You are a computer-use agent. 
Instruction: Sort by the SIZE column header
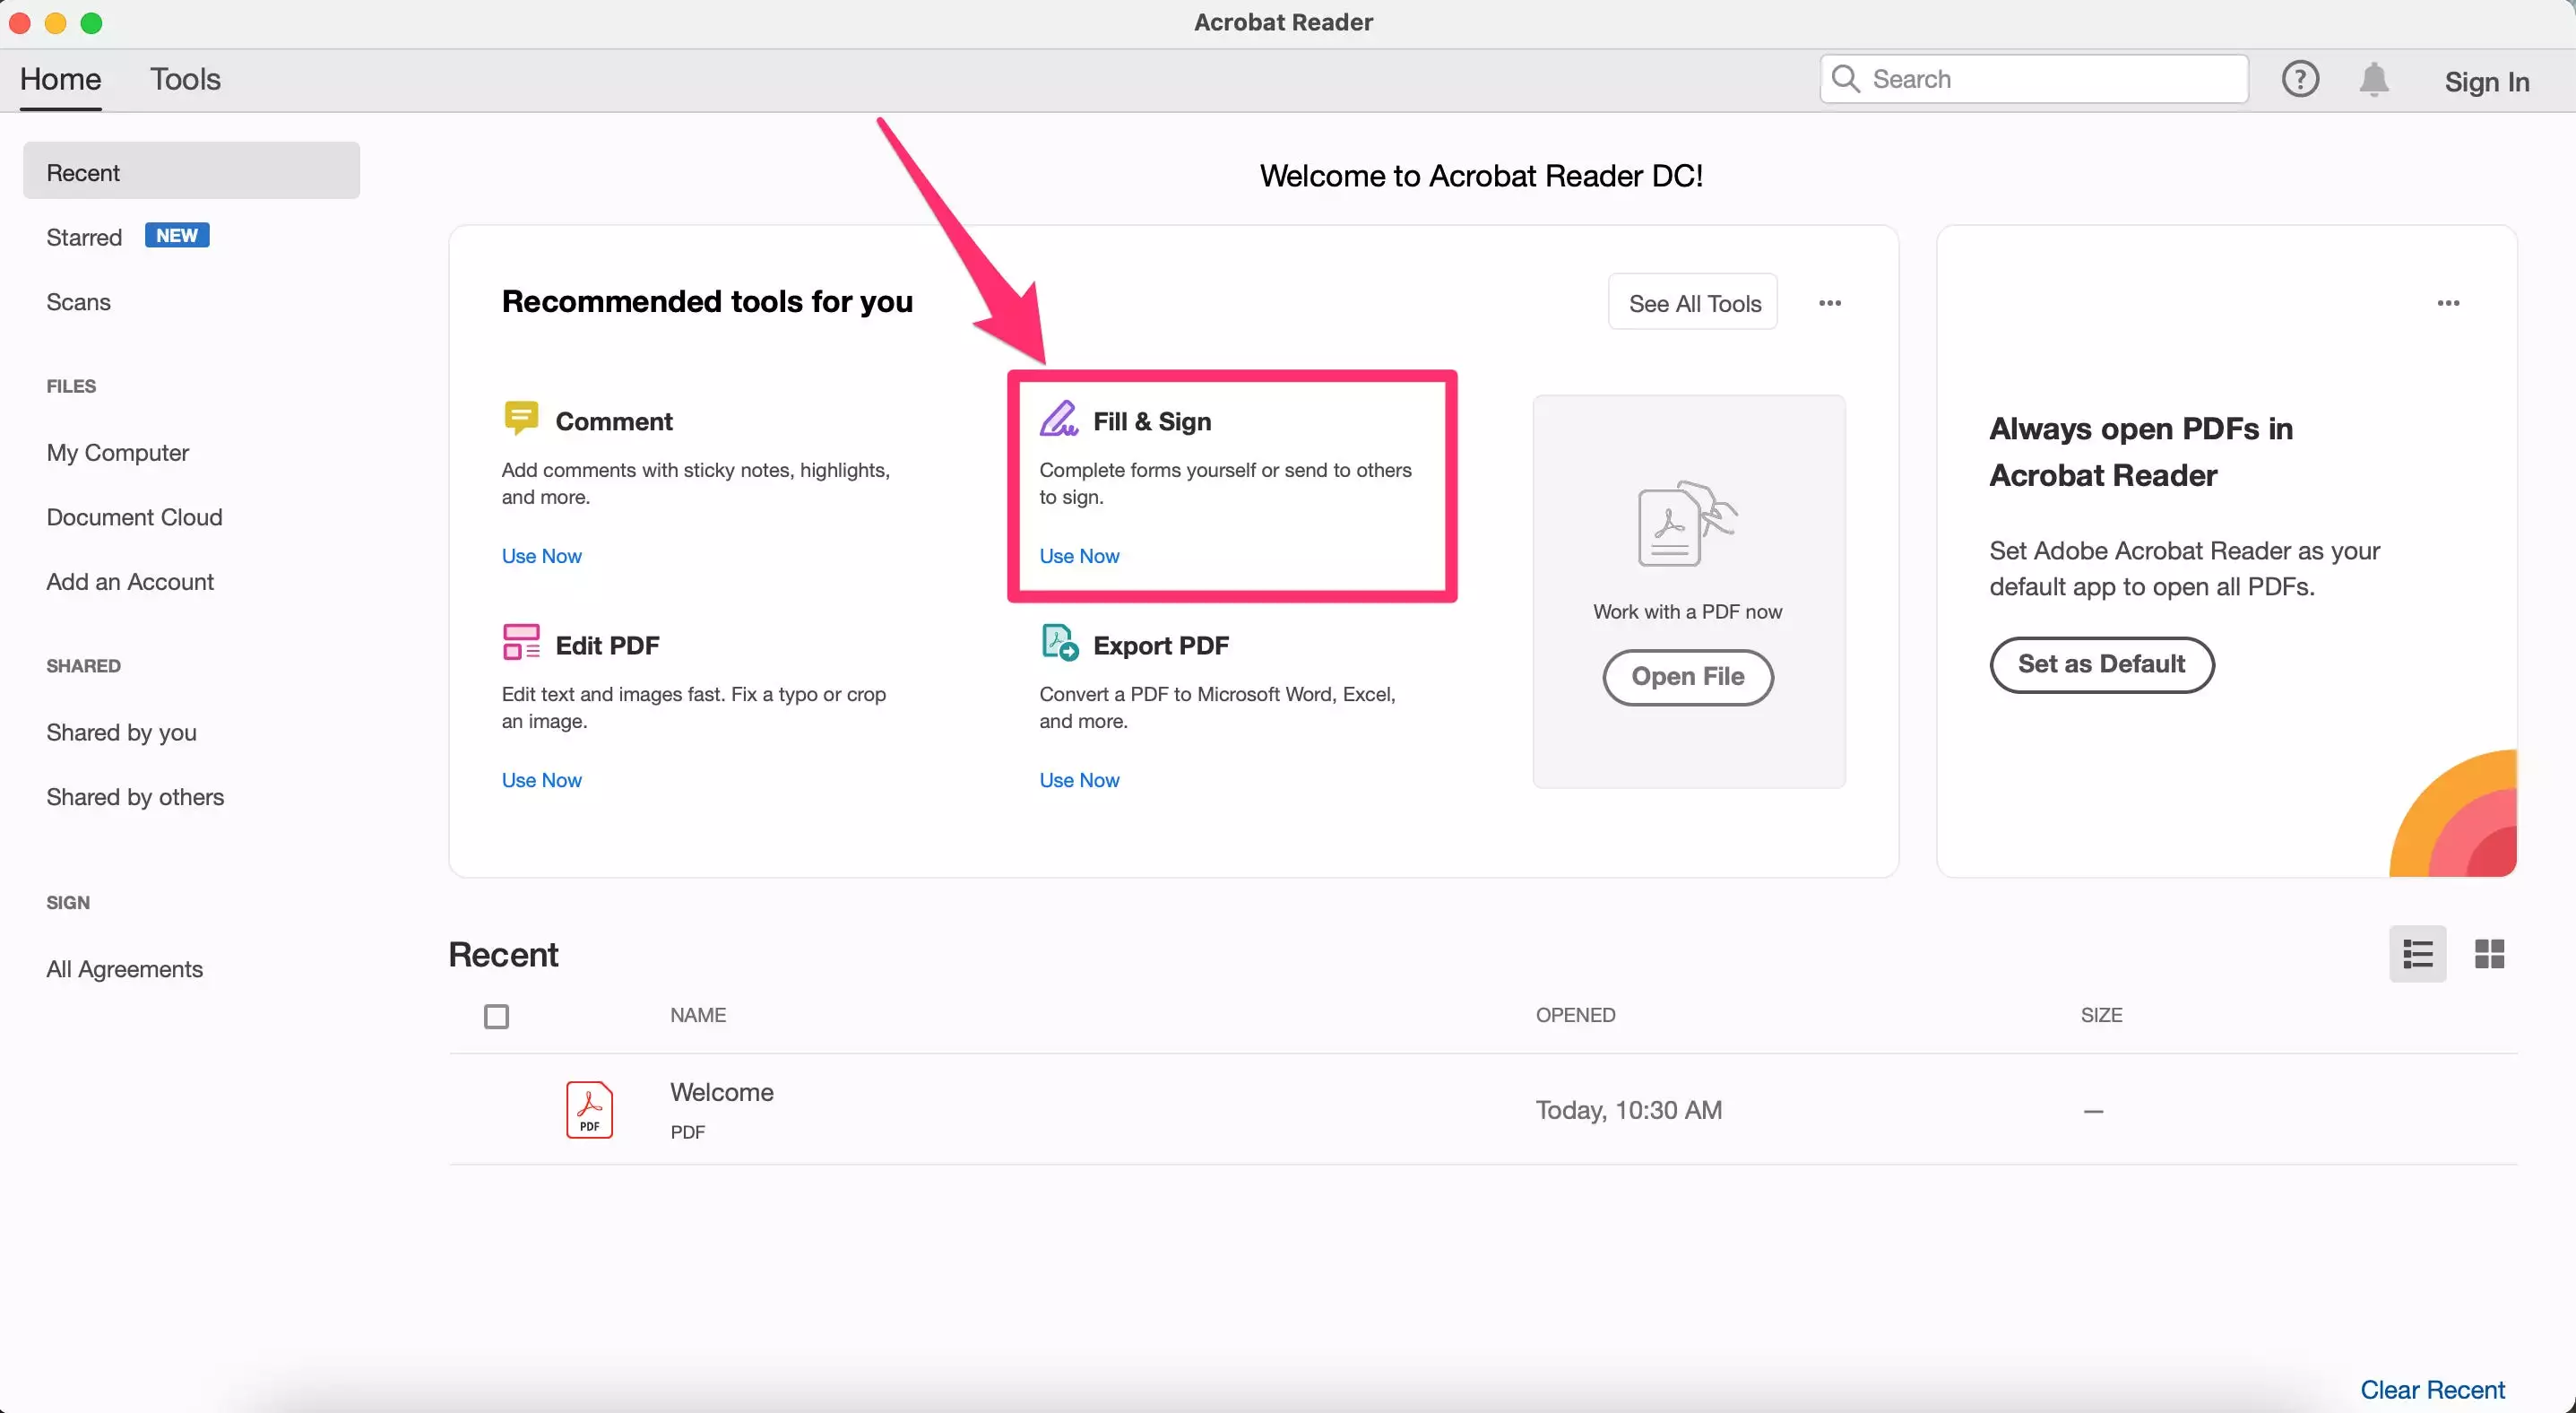pyautogui.click(x=2101, y=1015)
